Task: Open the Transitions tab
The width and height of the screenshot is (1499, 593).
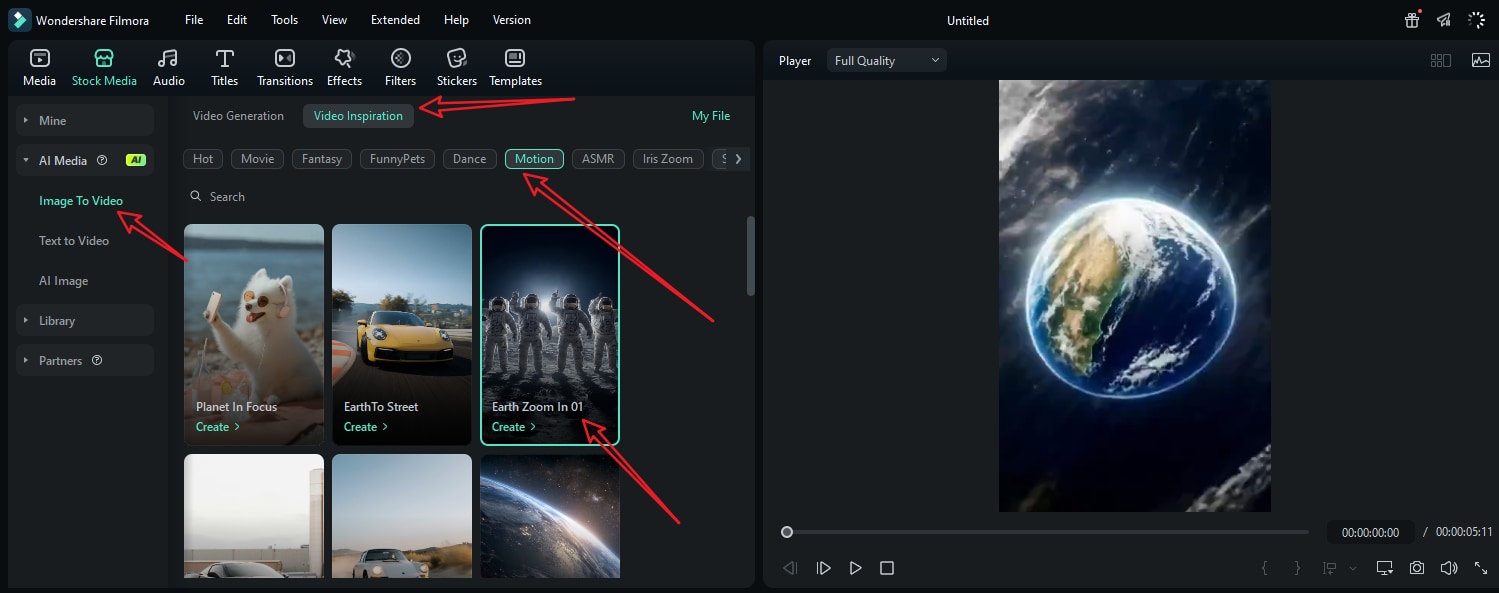Action: 285,67
